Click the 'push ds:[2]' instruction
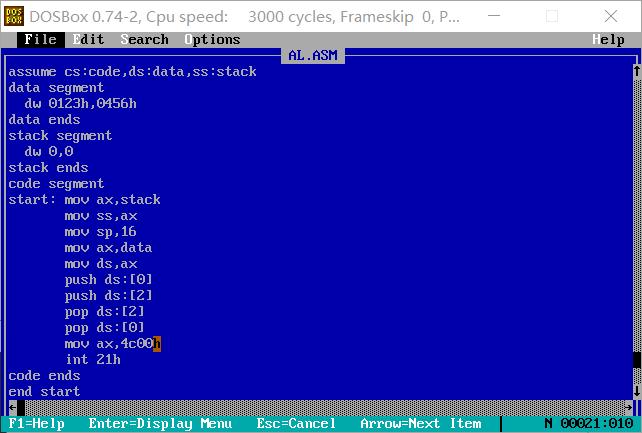642x433 pixels. [x=109, y=295]
